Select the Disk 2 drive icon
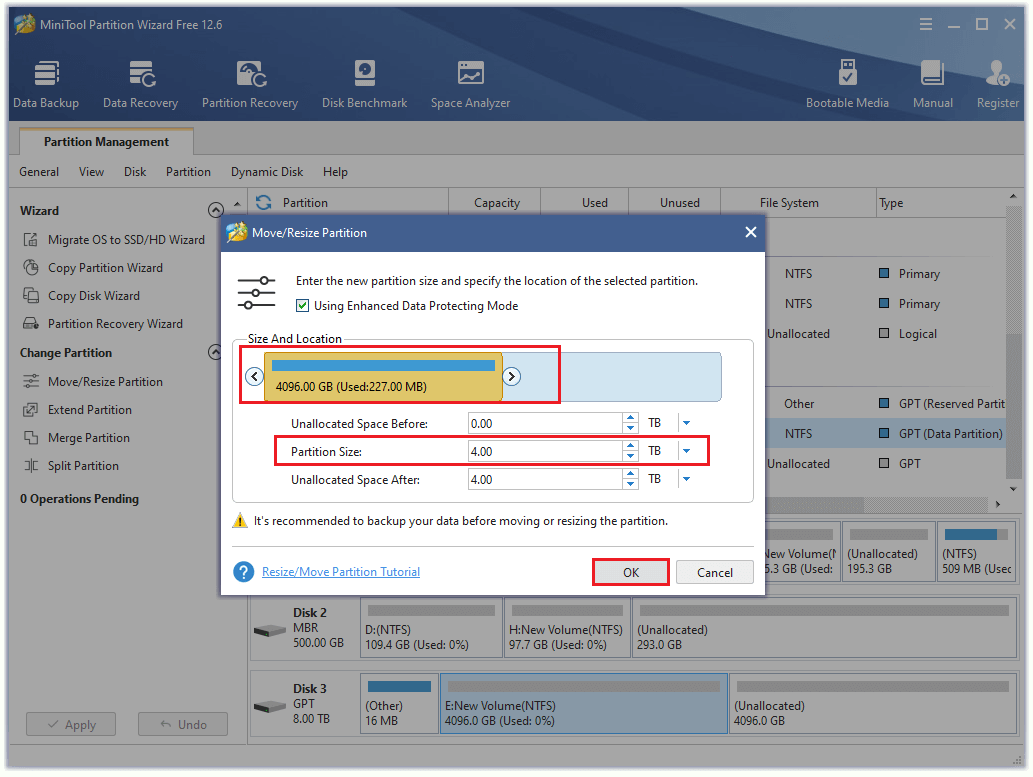The height and width of the screenshot is (777, 1033). pos(269,631)
